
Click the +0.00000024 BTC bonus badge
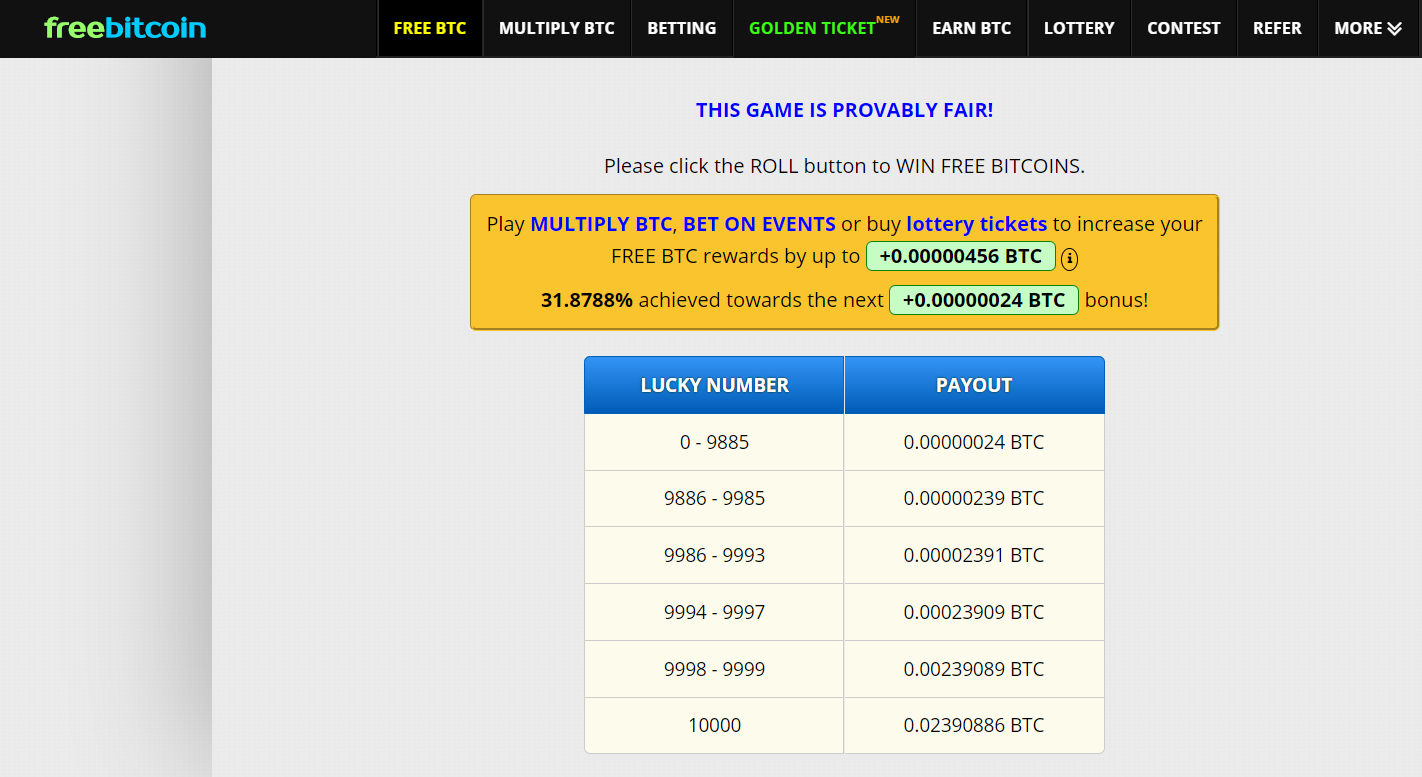tap(984, 300)
